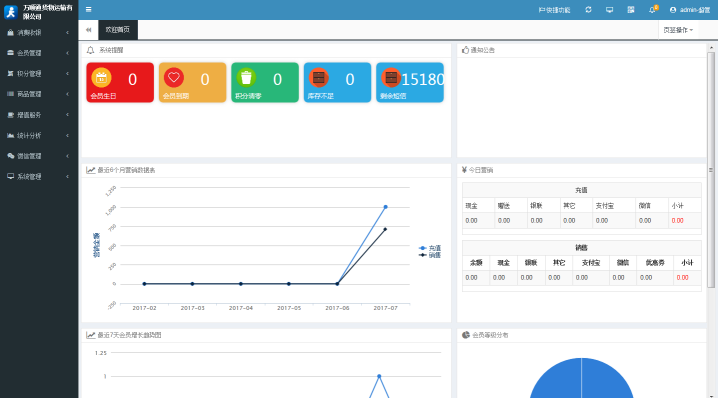
Task: Click the 积分清零 trash bin icon
Action: (246, 77)
